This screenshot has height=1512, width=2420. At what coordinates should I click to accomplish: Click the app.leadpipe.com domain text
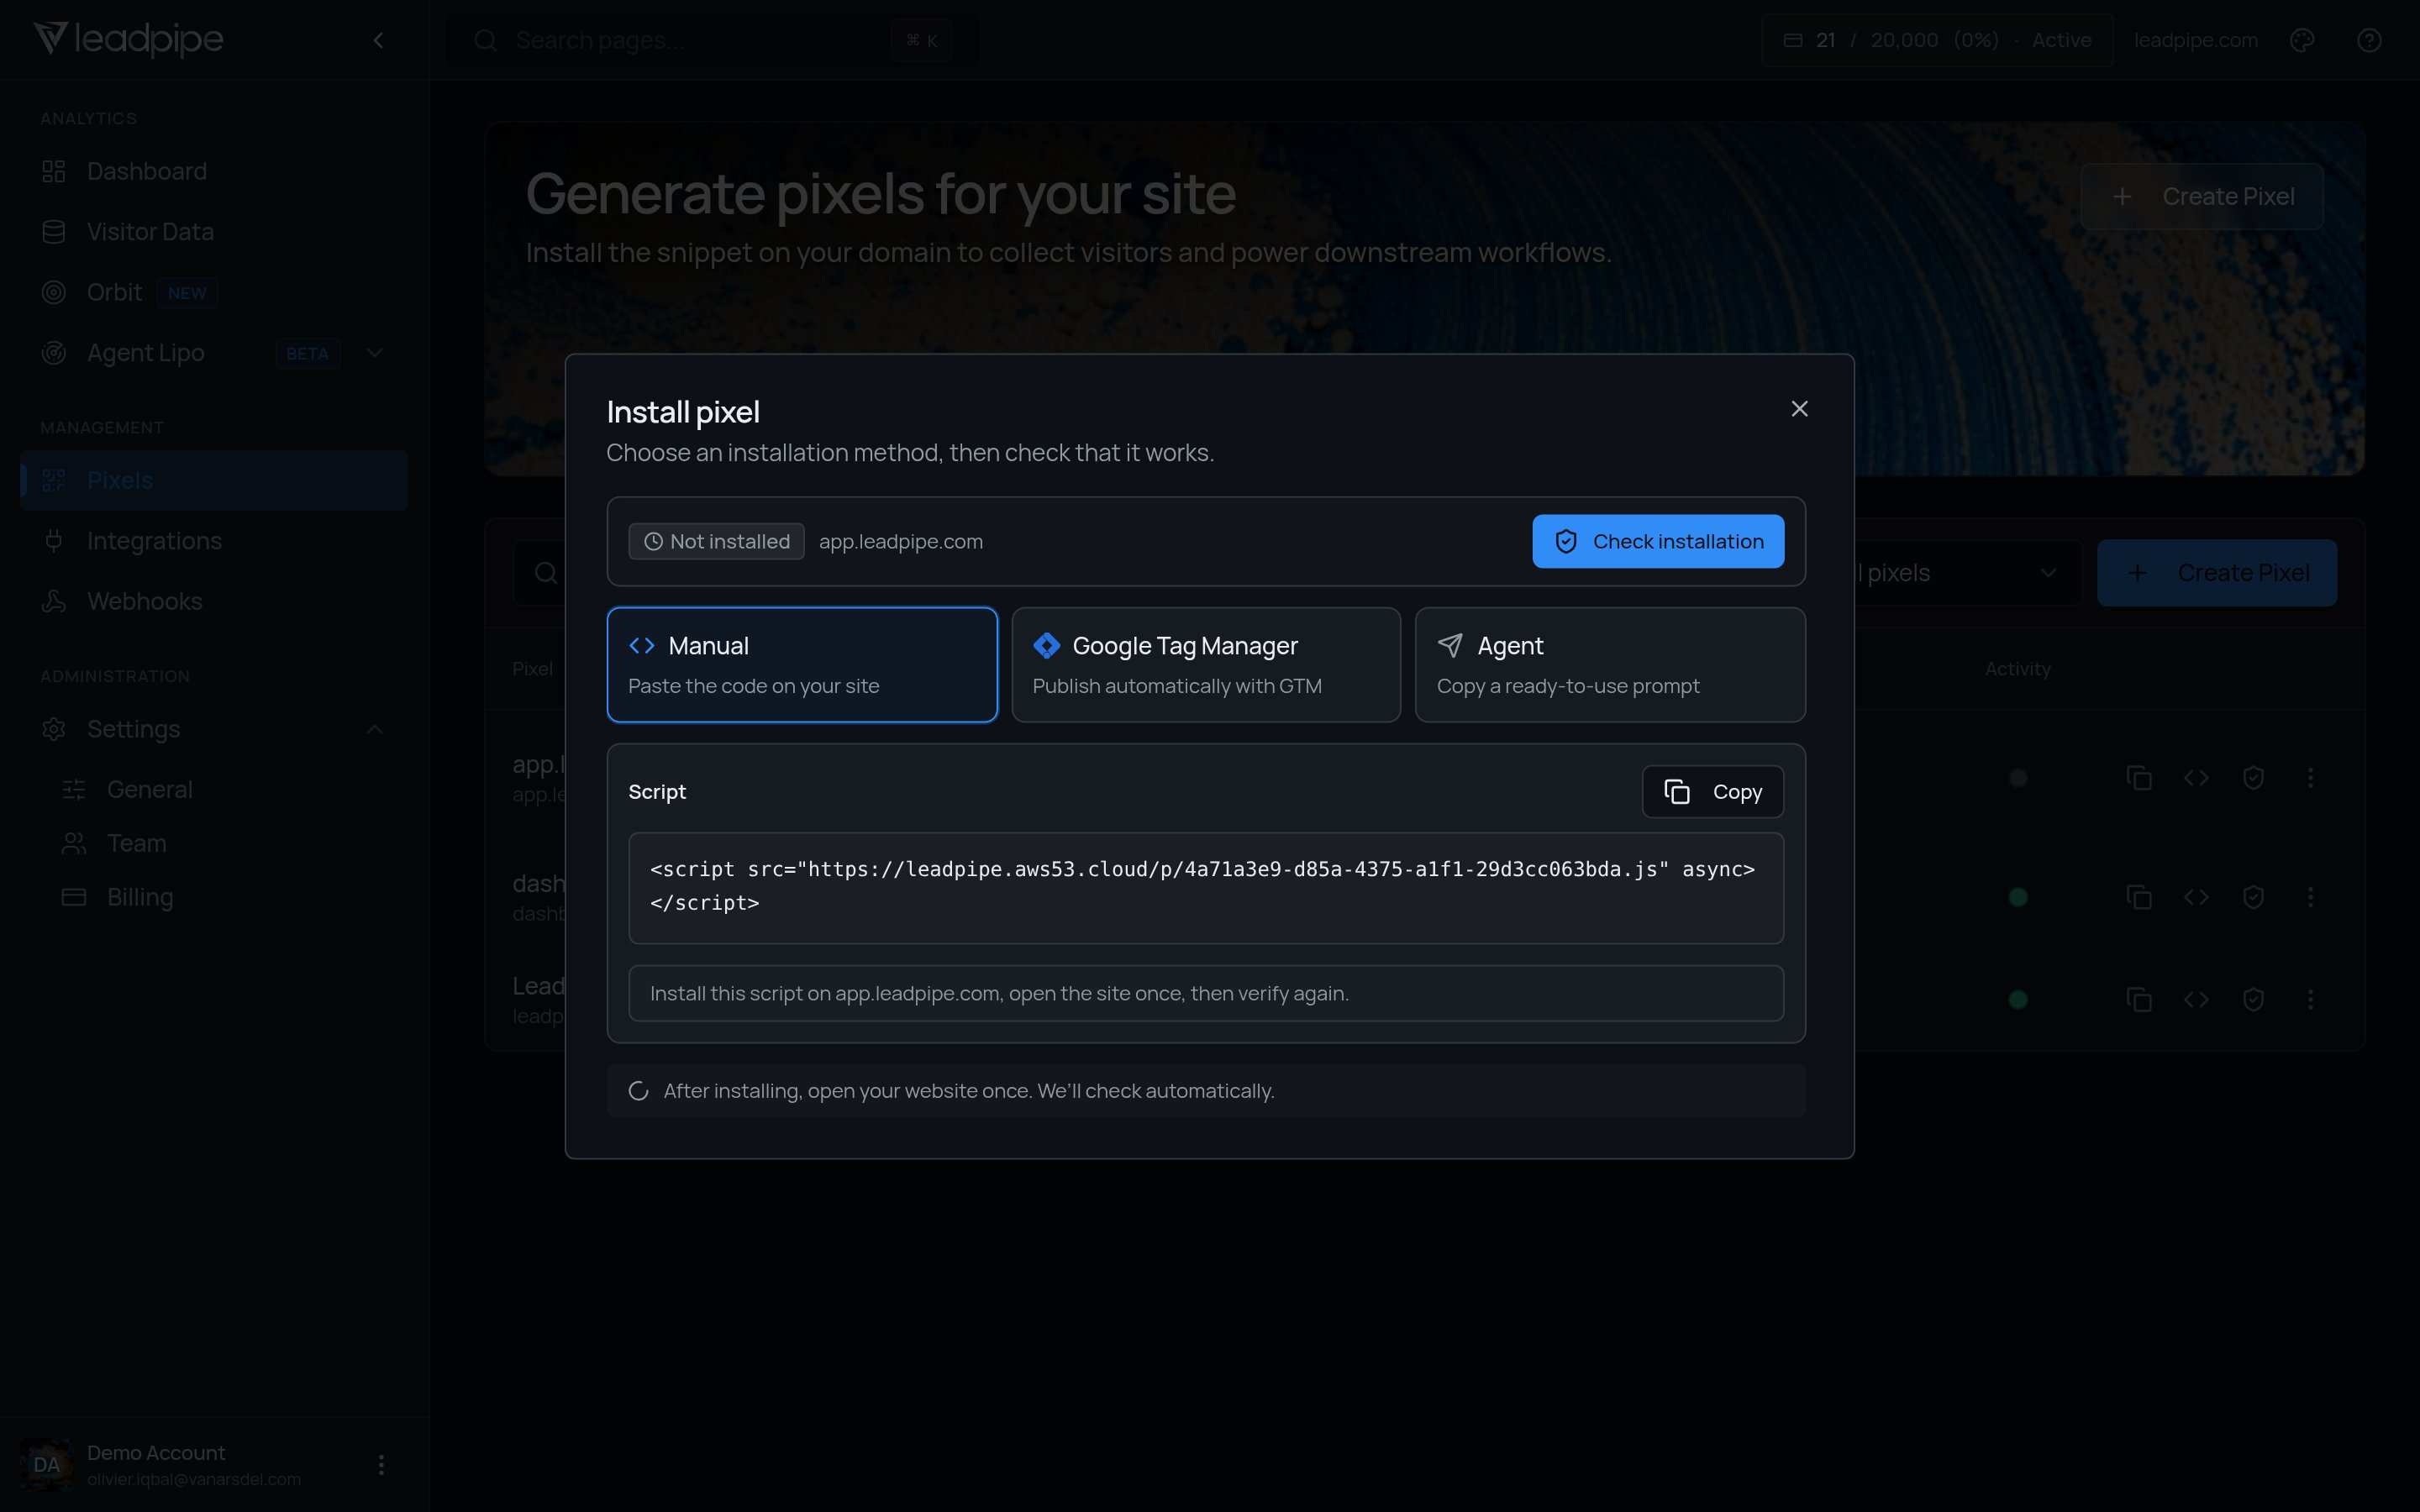901,541
